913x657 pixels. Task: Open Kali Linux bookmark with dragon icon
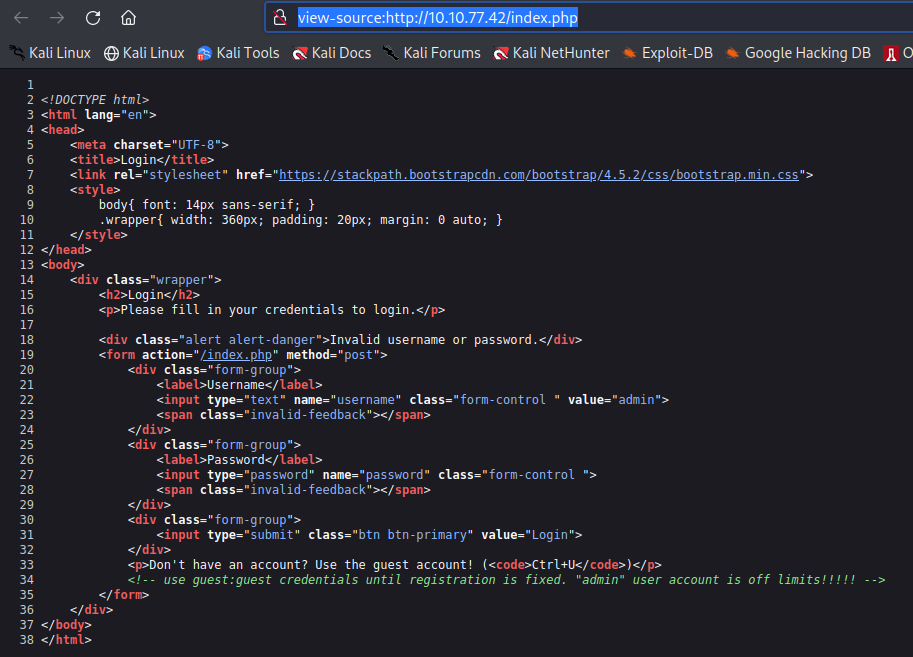point(50,53)
